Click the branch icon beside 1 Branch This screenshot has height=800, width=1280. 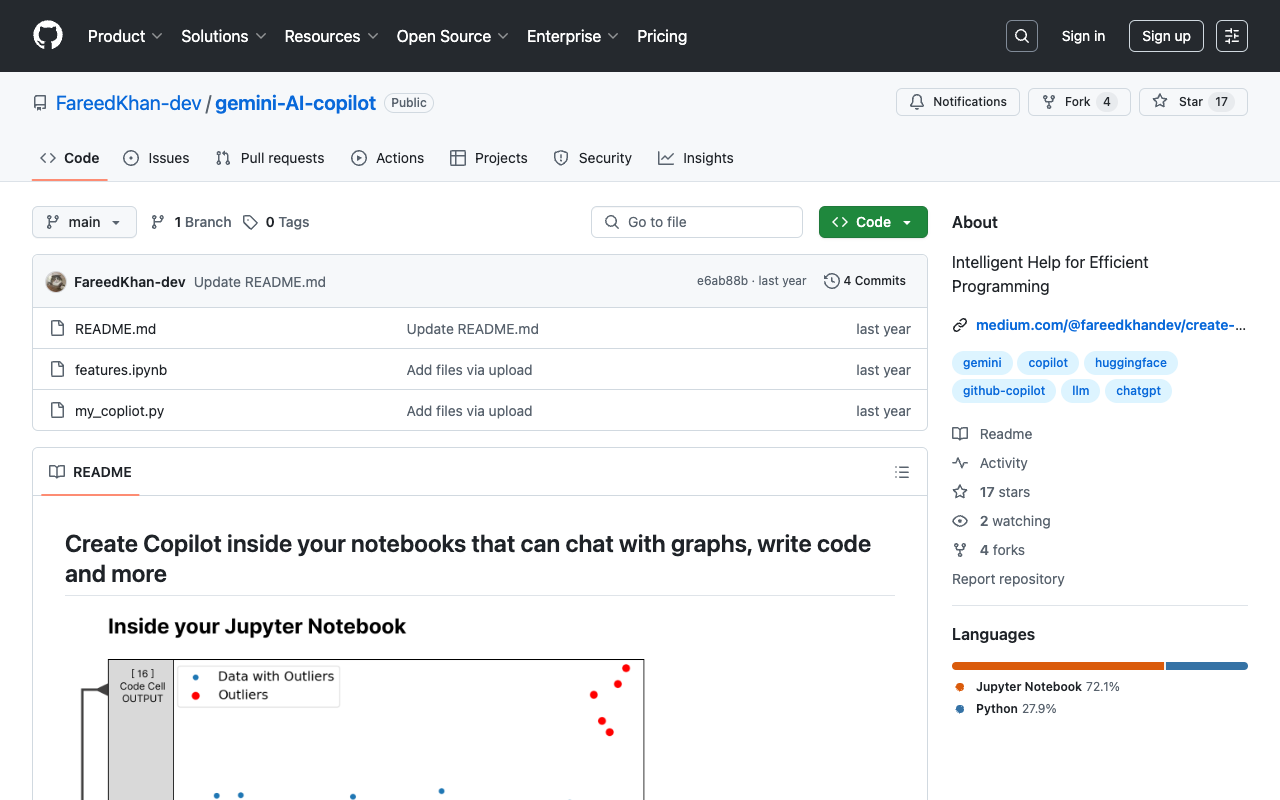(x=158, y=222)
